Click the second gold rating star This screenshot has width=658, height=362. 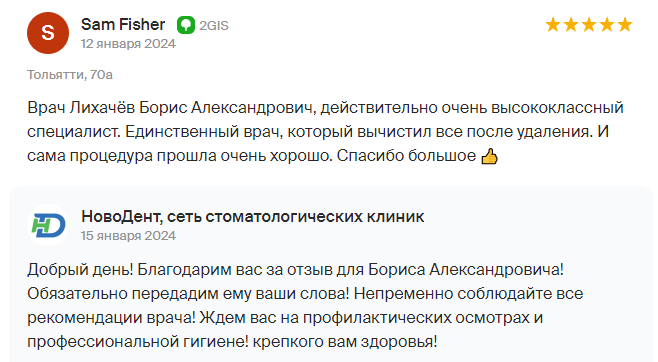[571, 25]
